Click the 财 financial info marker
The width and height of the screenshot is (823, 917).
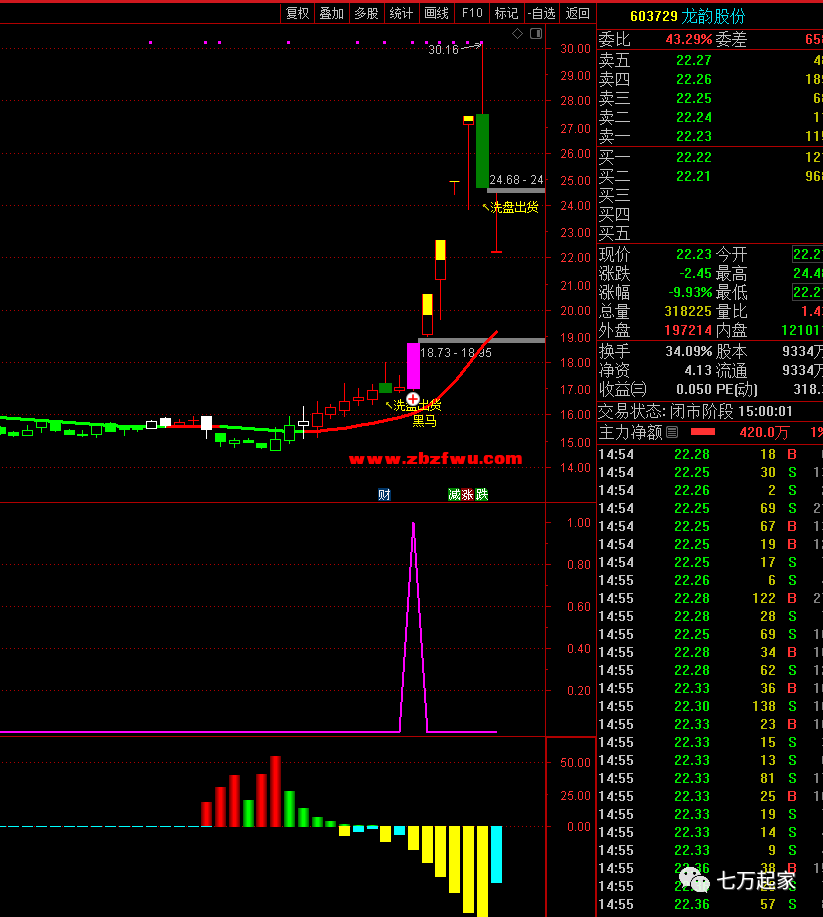384,495
